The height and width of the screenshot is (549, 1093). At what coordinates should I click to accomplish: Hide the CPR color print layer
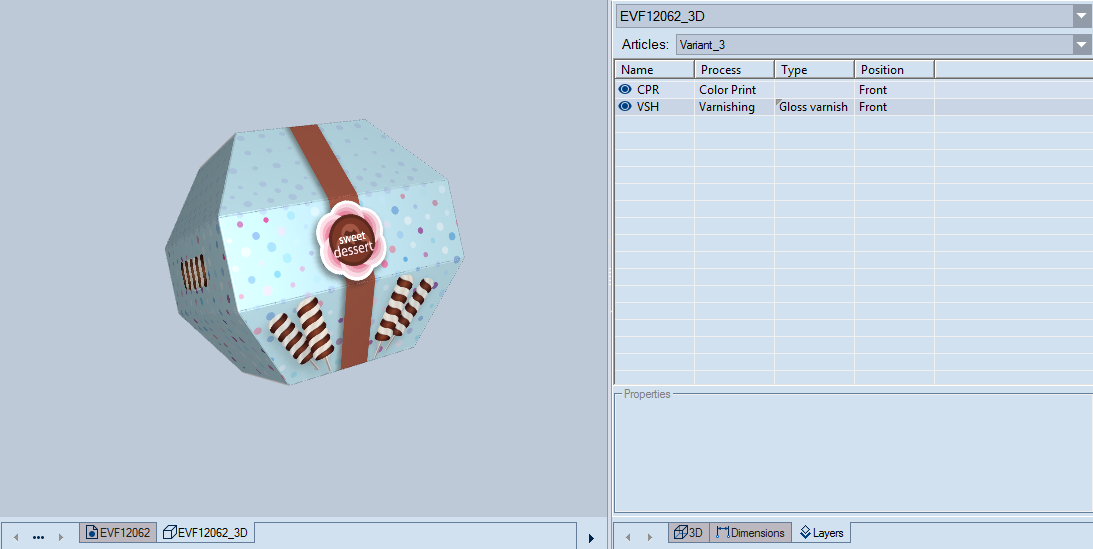click(x=625, y=90)
